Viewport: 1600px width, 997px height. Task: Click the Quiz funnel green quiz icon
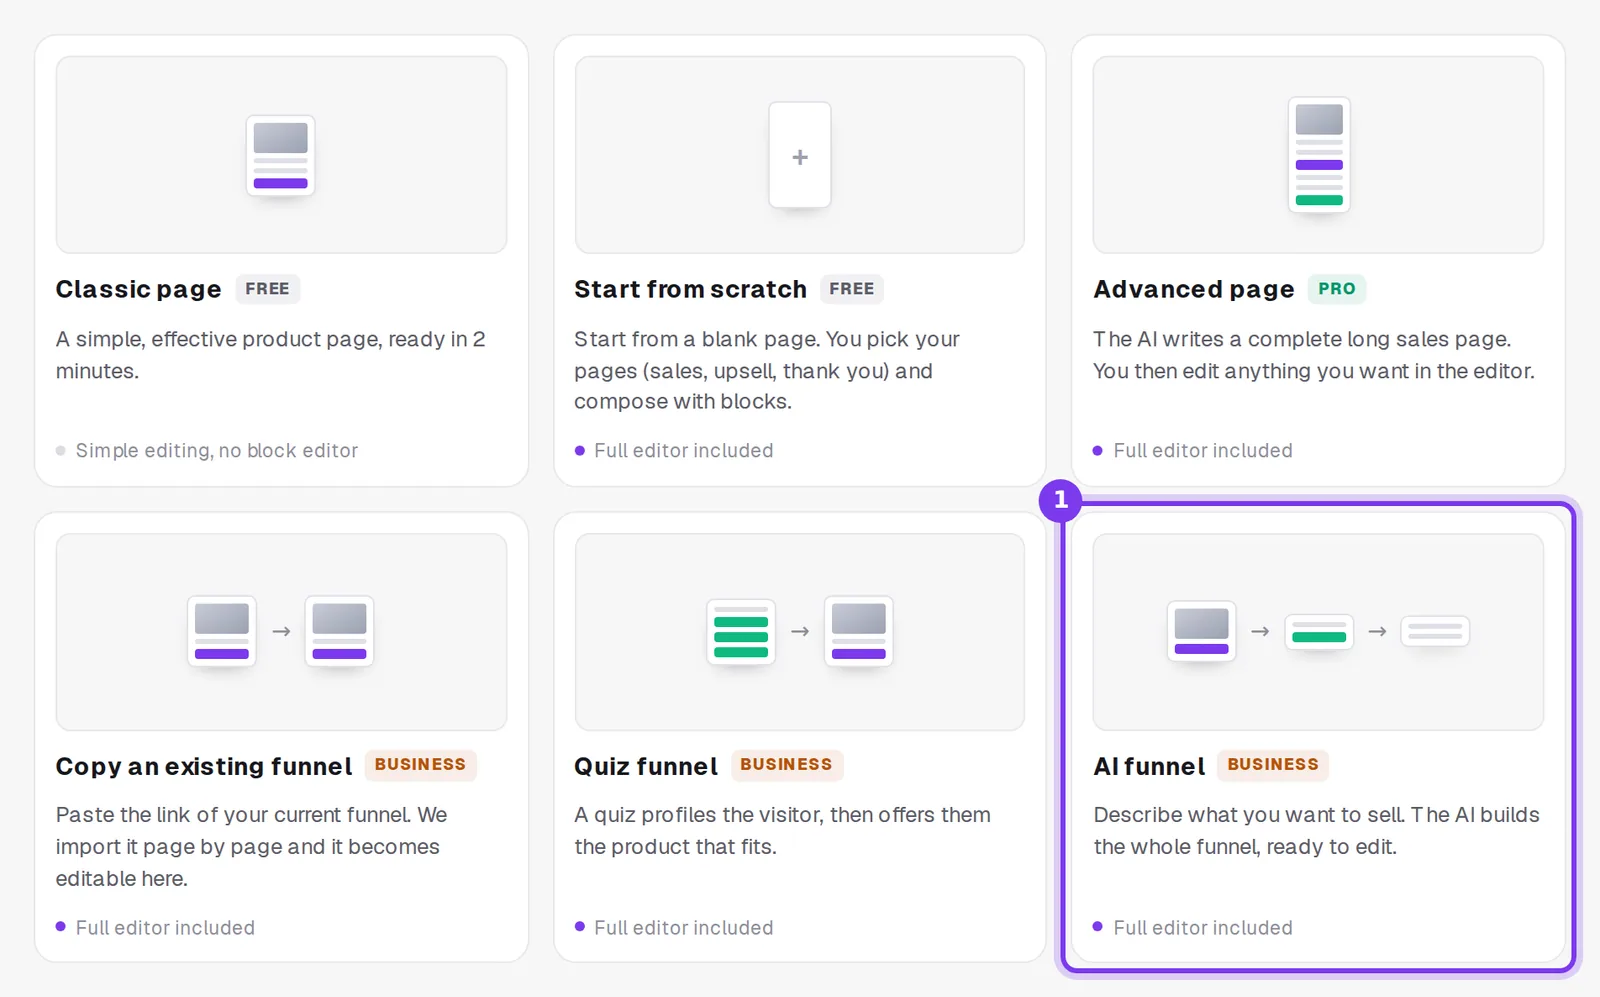[x=741, y=631]
